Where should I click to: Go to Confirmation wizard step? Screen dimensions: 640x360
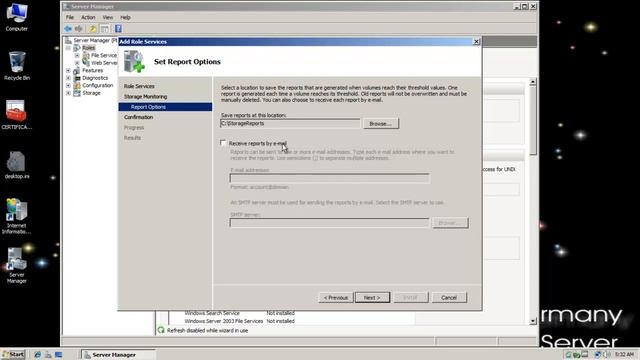[x=138, y=117]
